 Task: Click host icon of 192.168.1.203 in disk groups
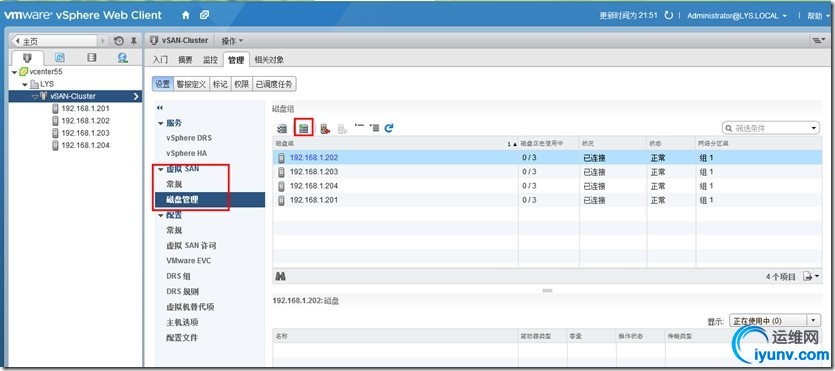pyautogui.click(x=282, y=172)
